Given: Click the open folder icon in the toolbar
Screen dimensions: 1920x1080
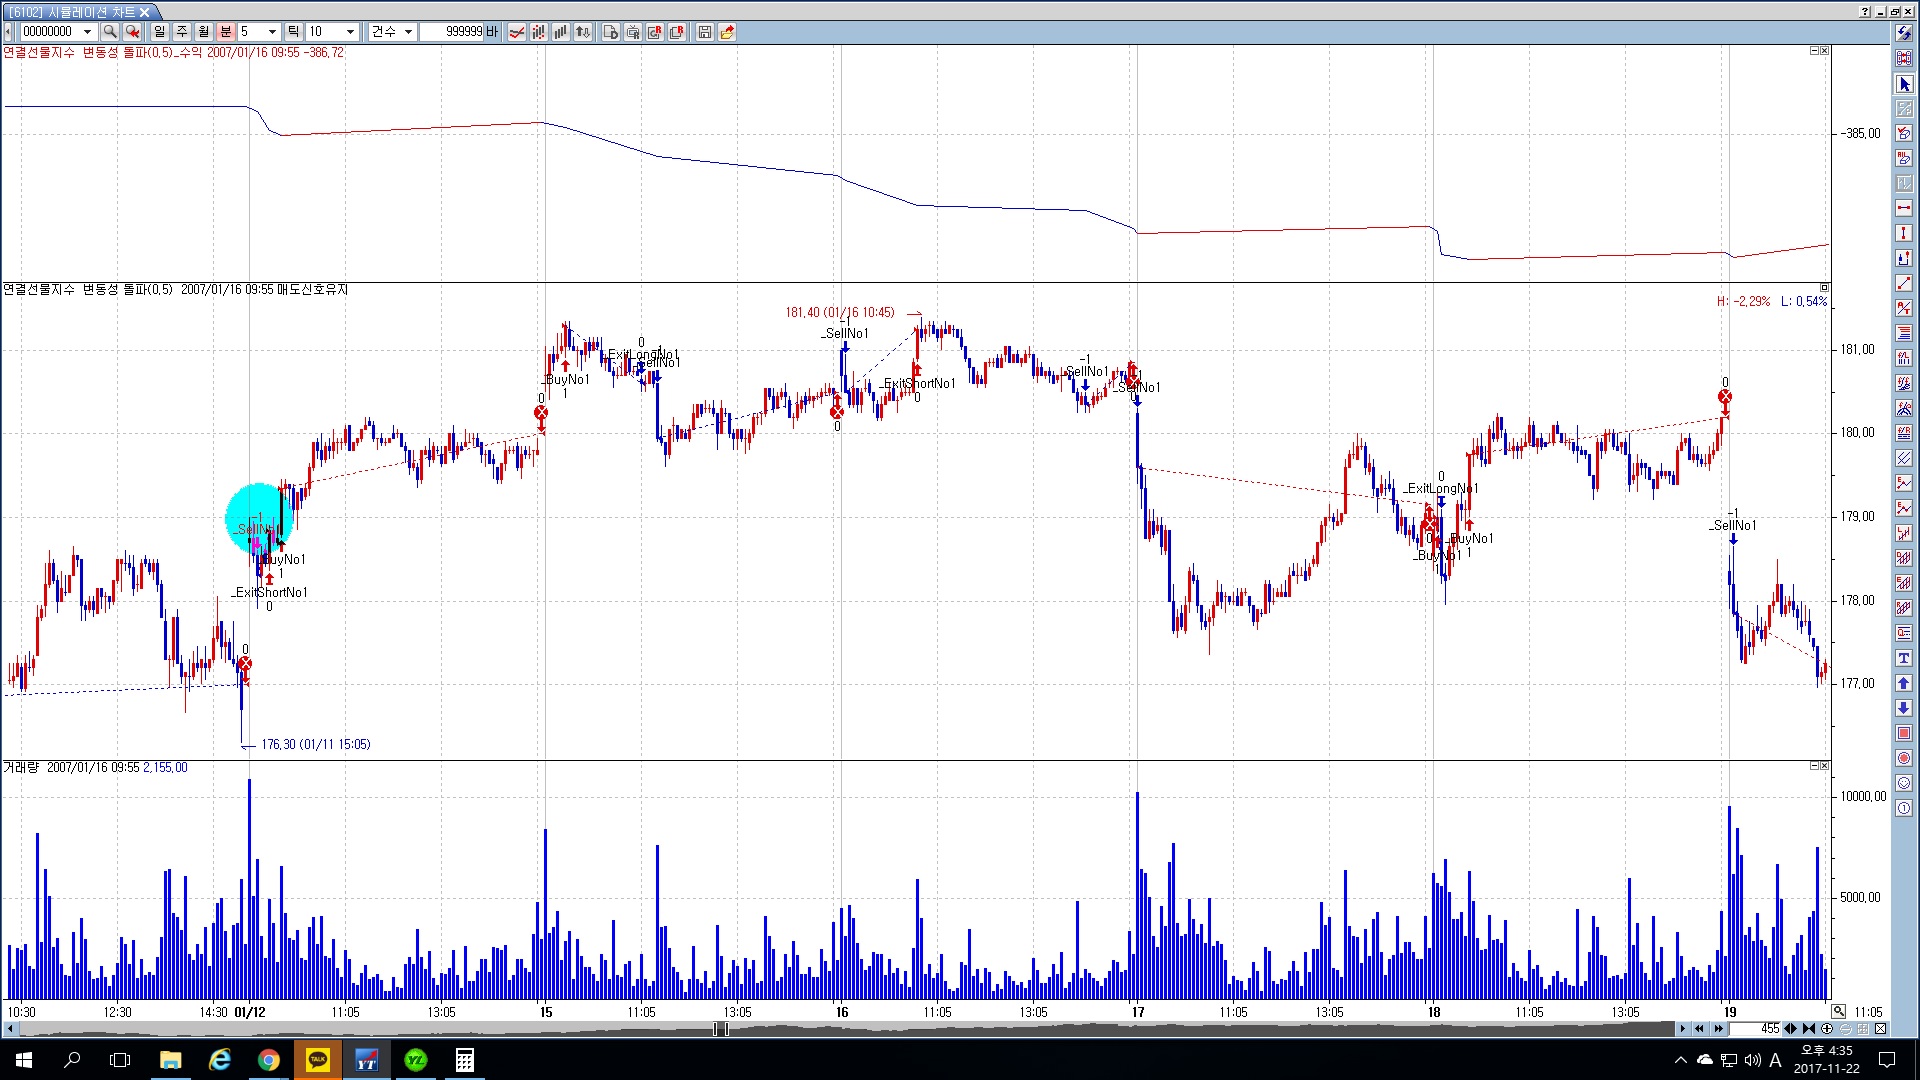Looking at the screenshot, I should pyautogui.click(x=727, y=32).
